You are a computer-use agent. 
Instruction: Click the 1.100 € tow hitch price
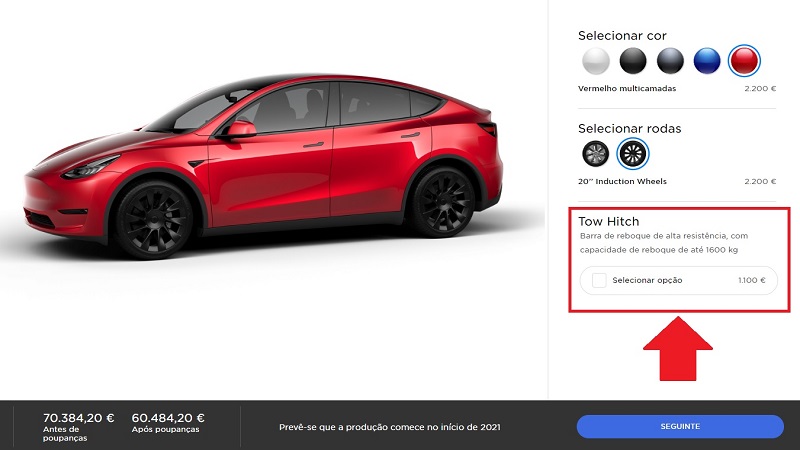(x=752, y=280)
